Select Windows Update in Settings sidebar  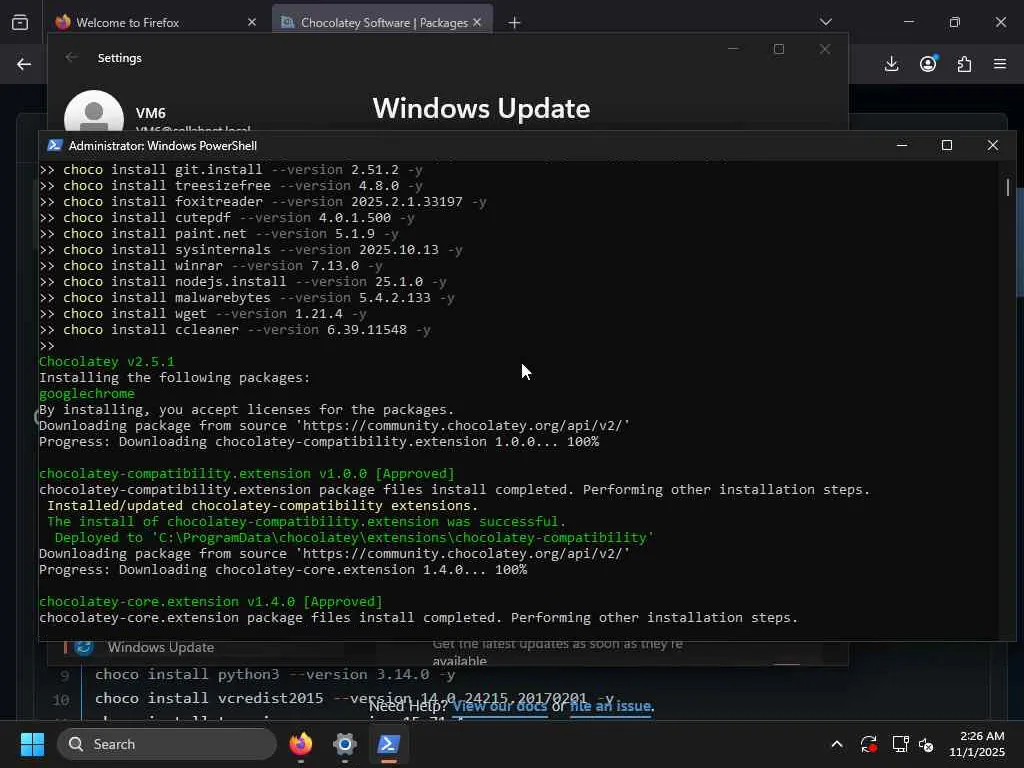point(161,647)
